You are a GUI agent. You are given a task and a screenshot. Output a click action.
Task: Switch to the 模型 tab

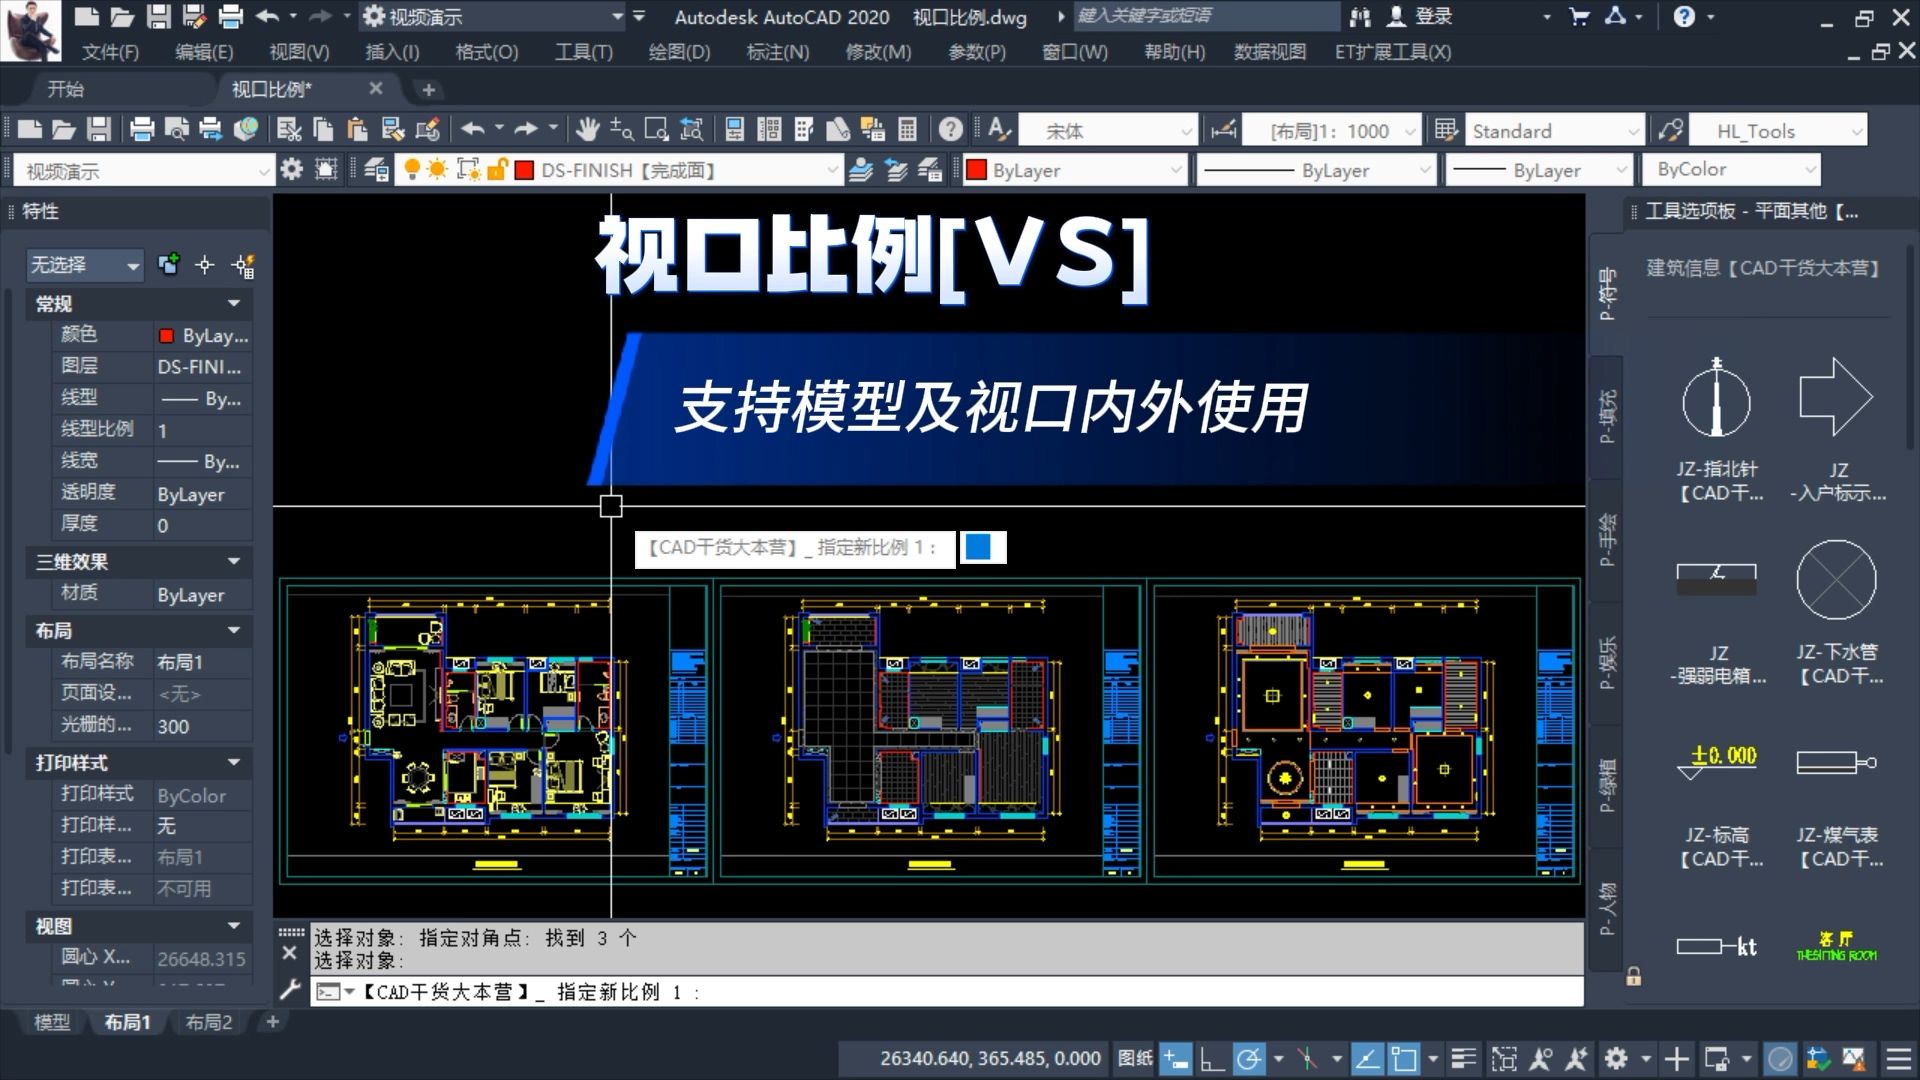[52, 1022]
